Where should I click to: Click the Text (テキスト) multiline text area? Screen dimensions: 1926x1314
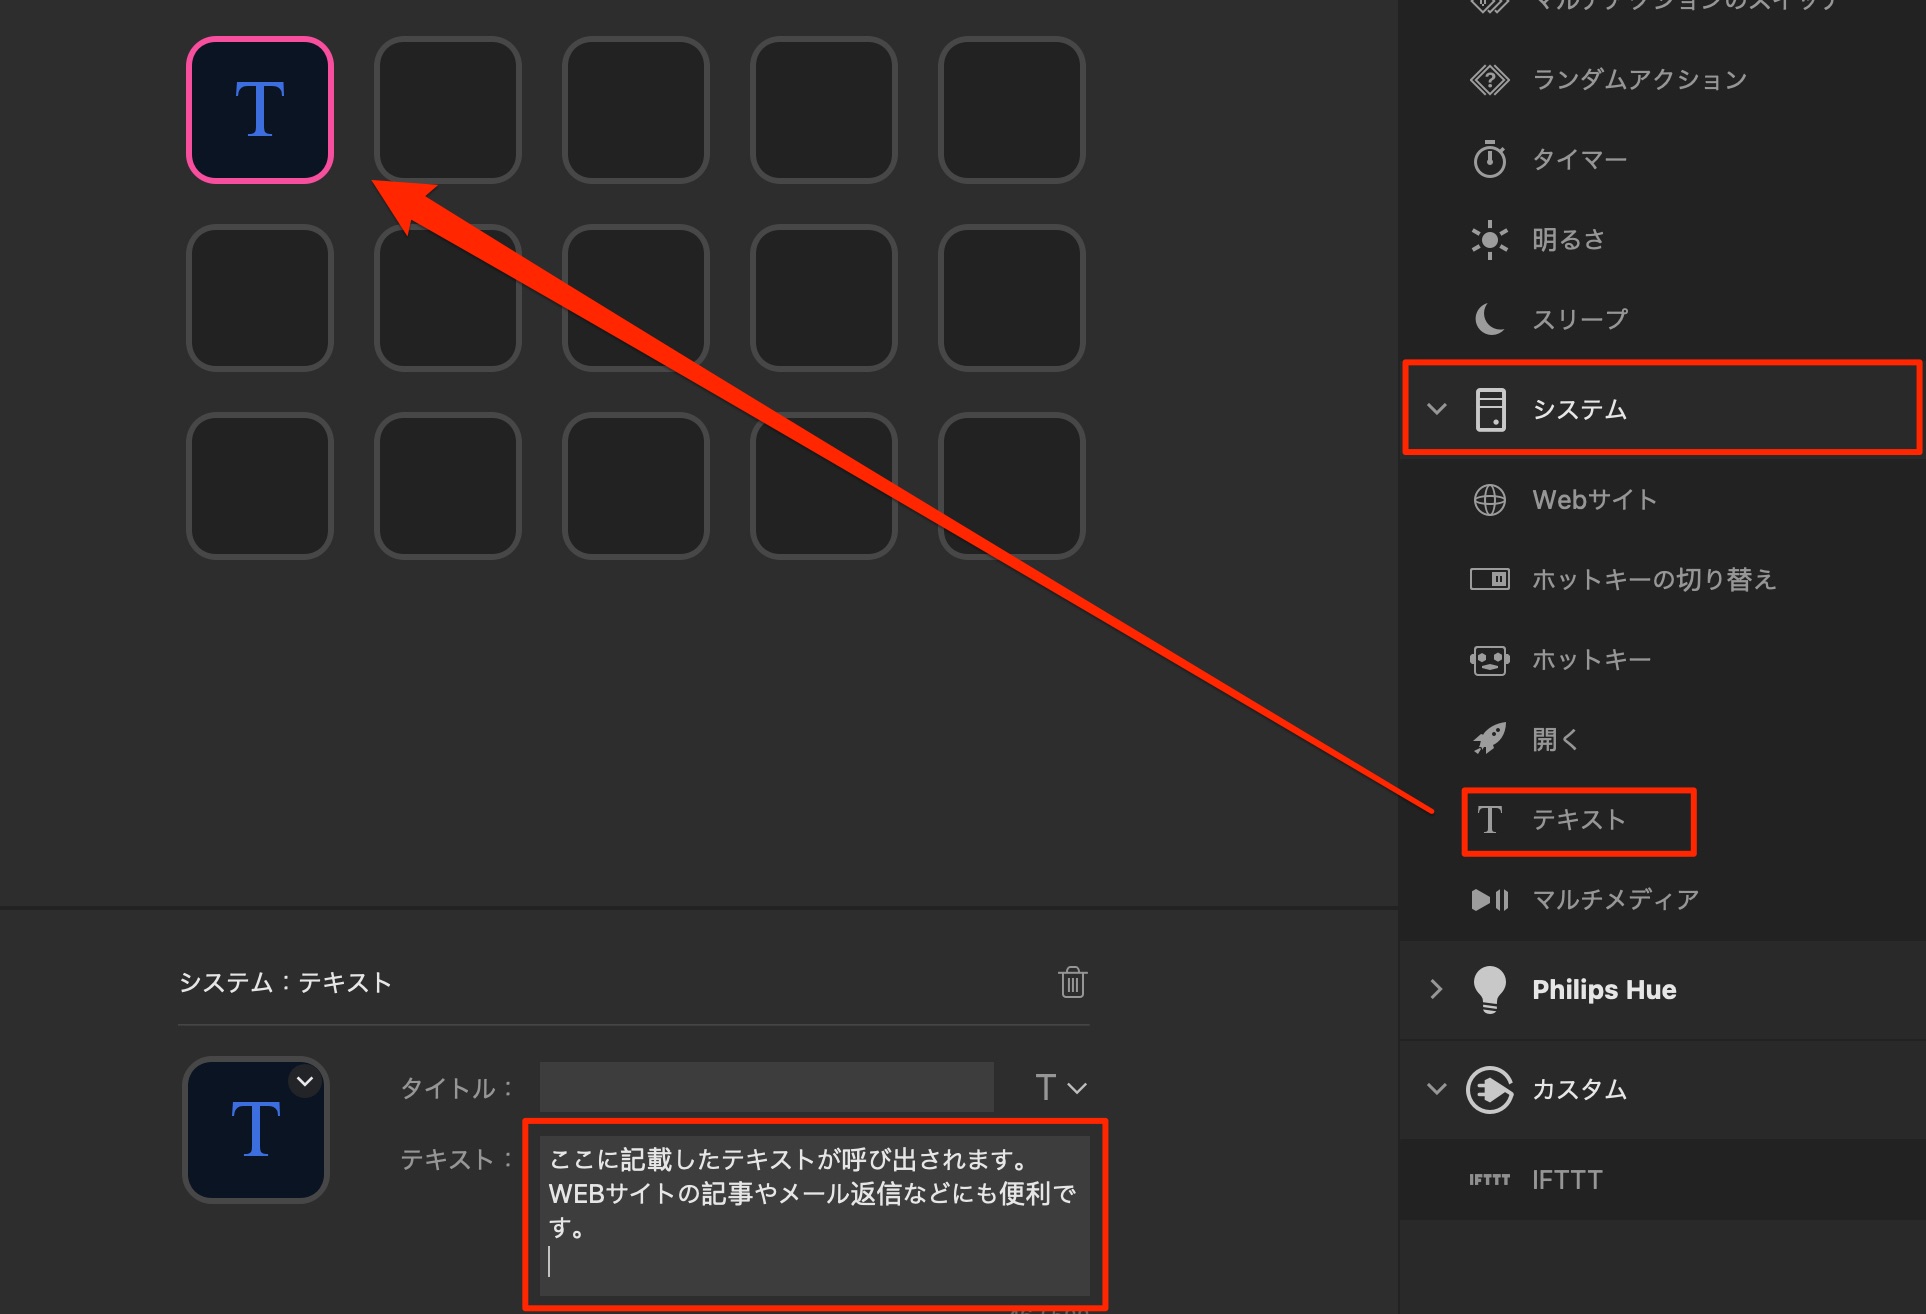[x=814, y=1215]
